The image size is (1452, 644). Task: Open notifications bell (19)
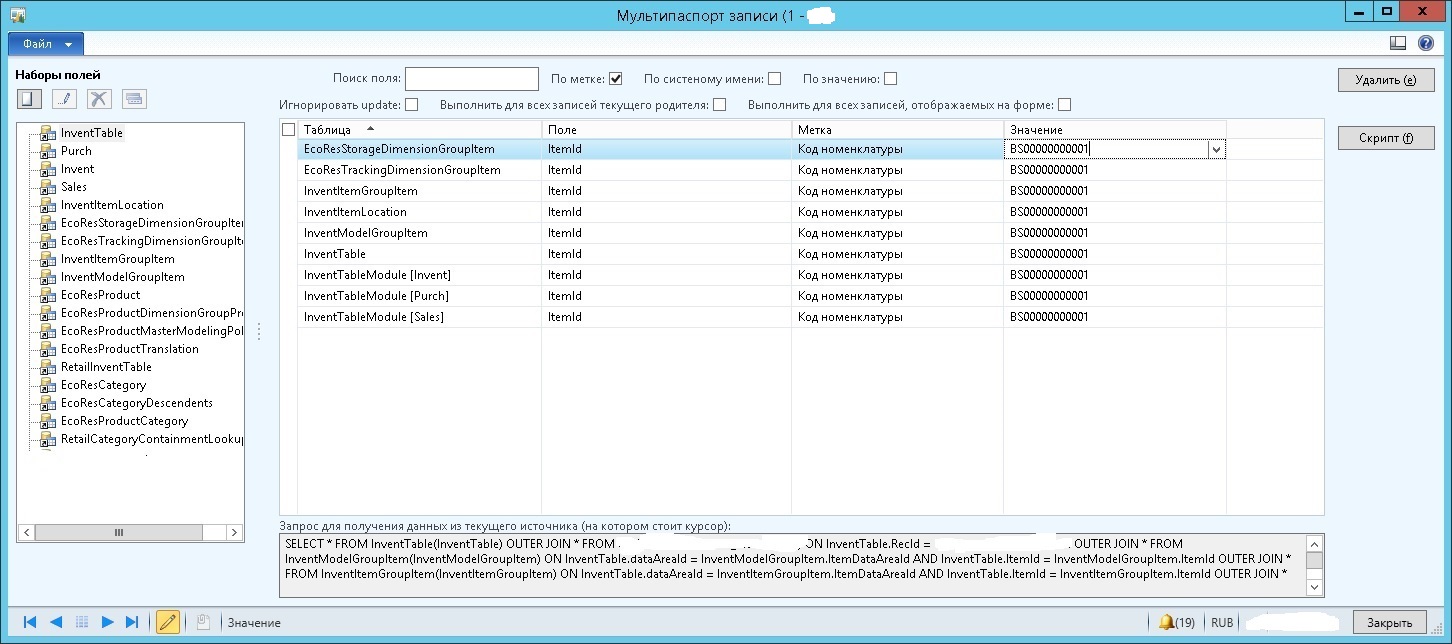click(1176, 622)
